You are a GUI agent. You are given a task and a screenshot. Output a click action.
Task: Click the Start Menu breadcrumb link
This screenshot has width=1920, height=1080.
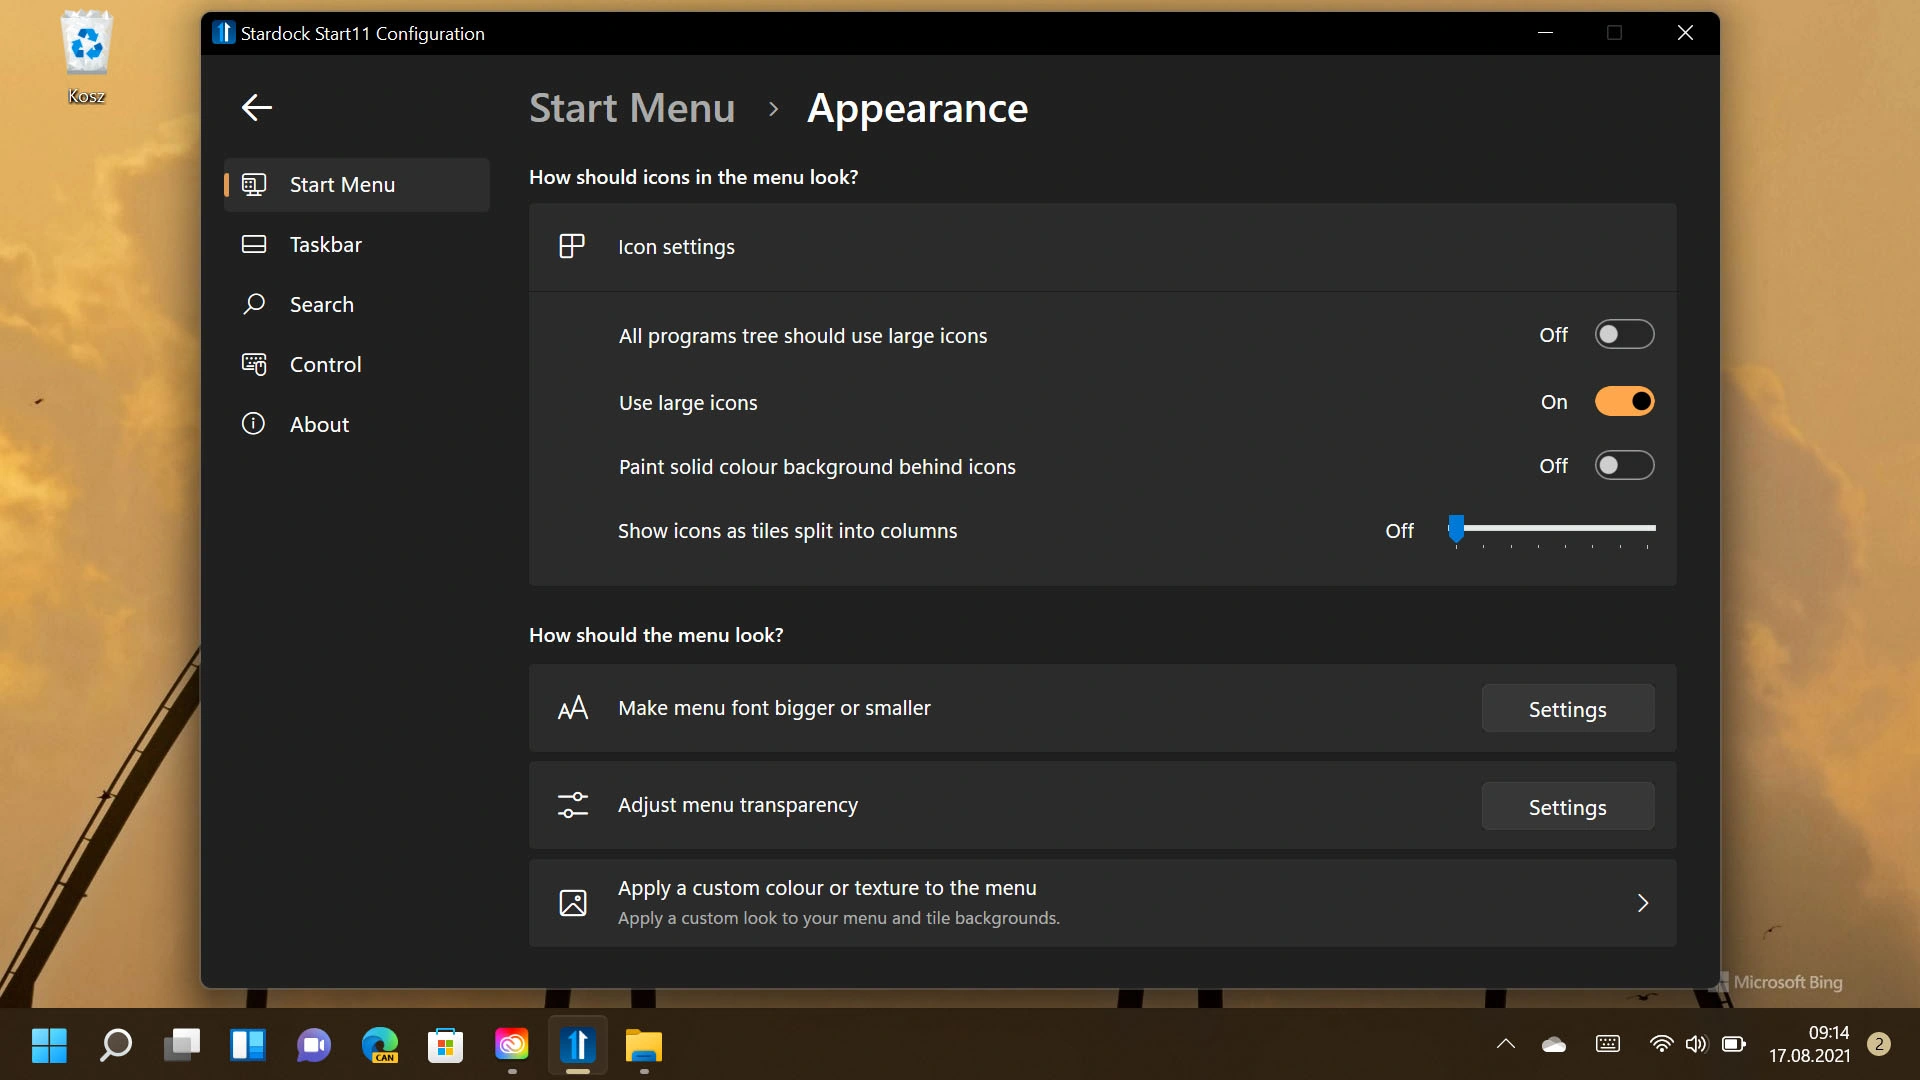632,108
